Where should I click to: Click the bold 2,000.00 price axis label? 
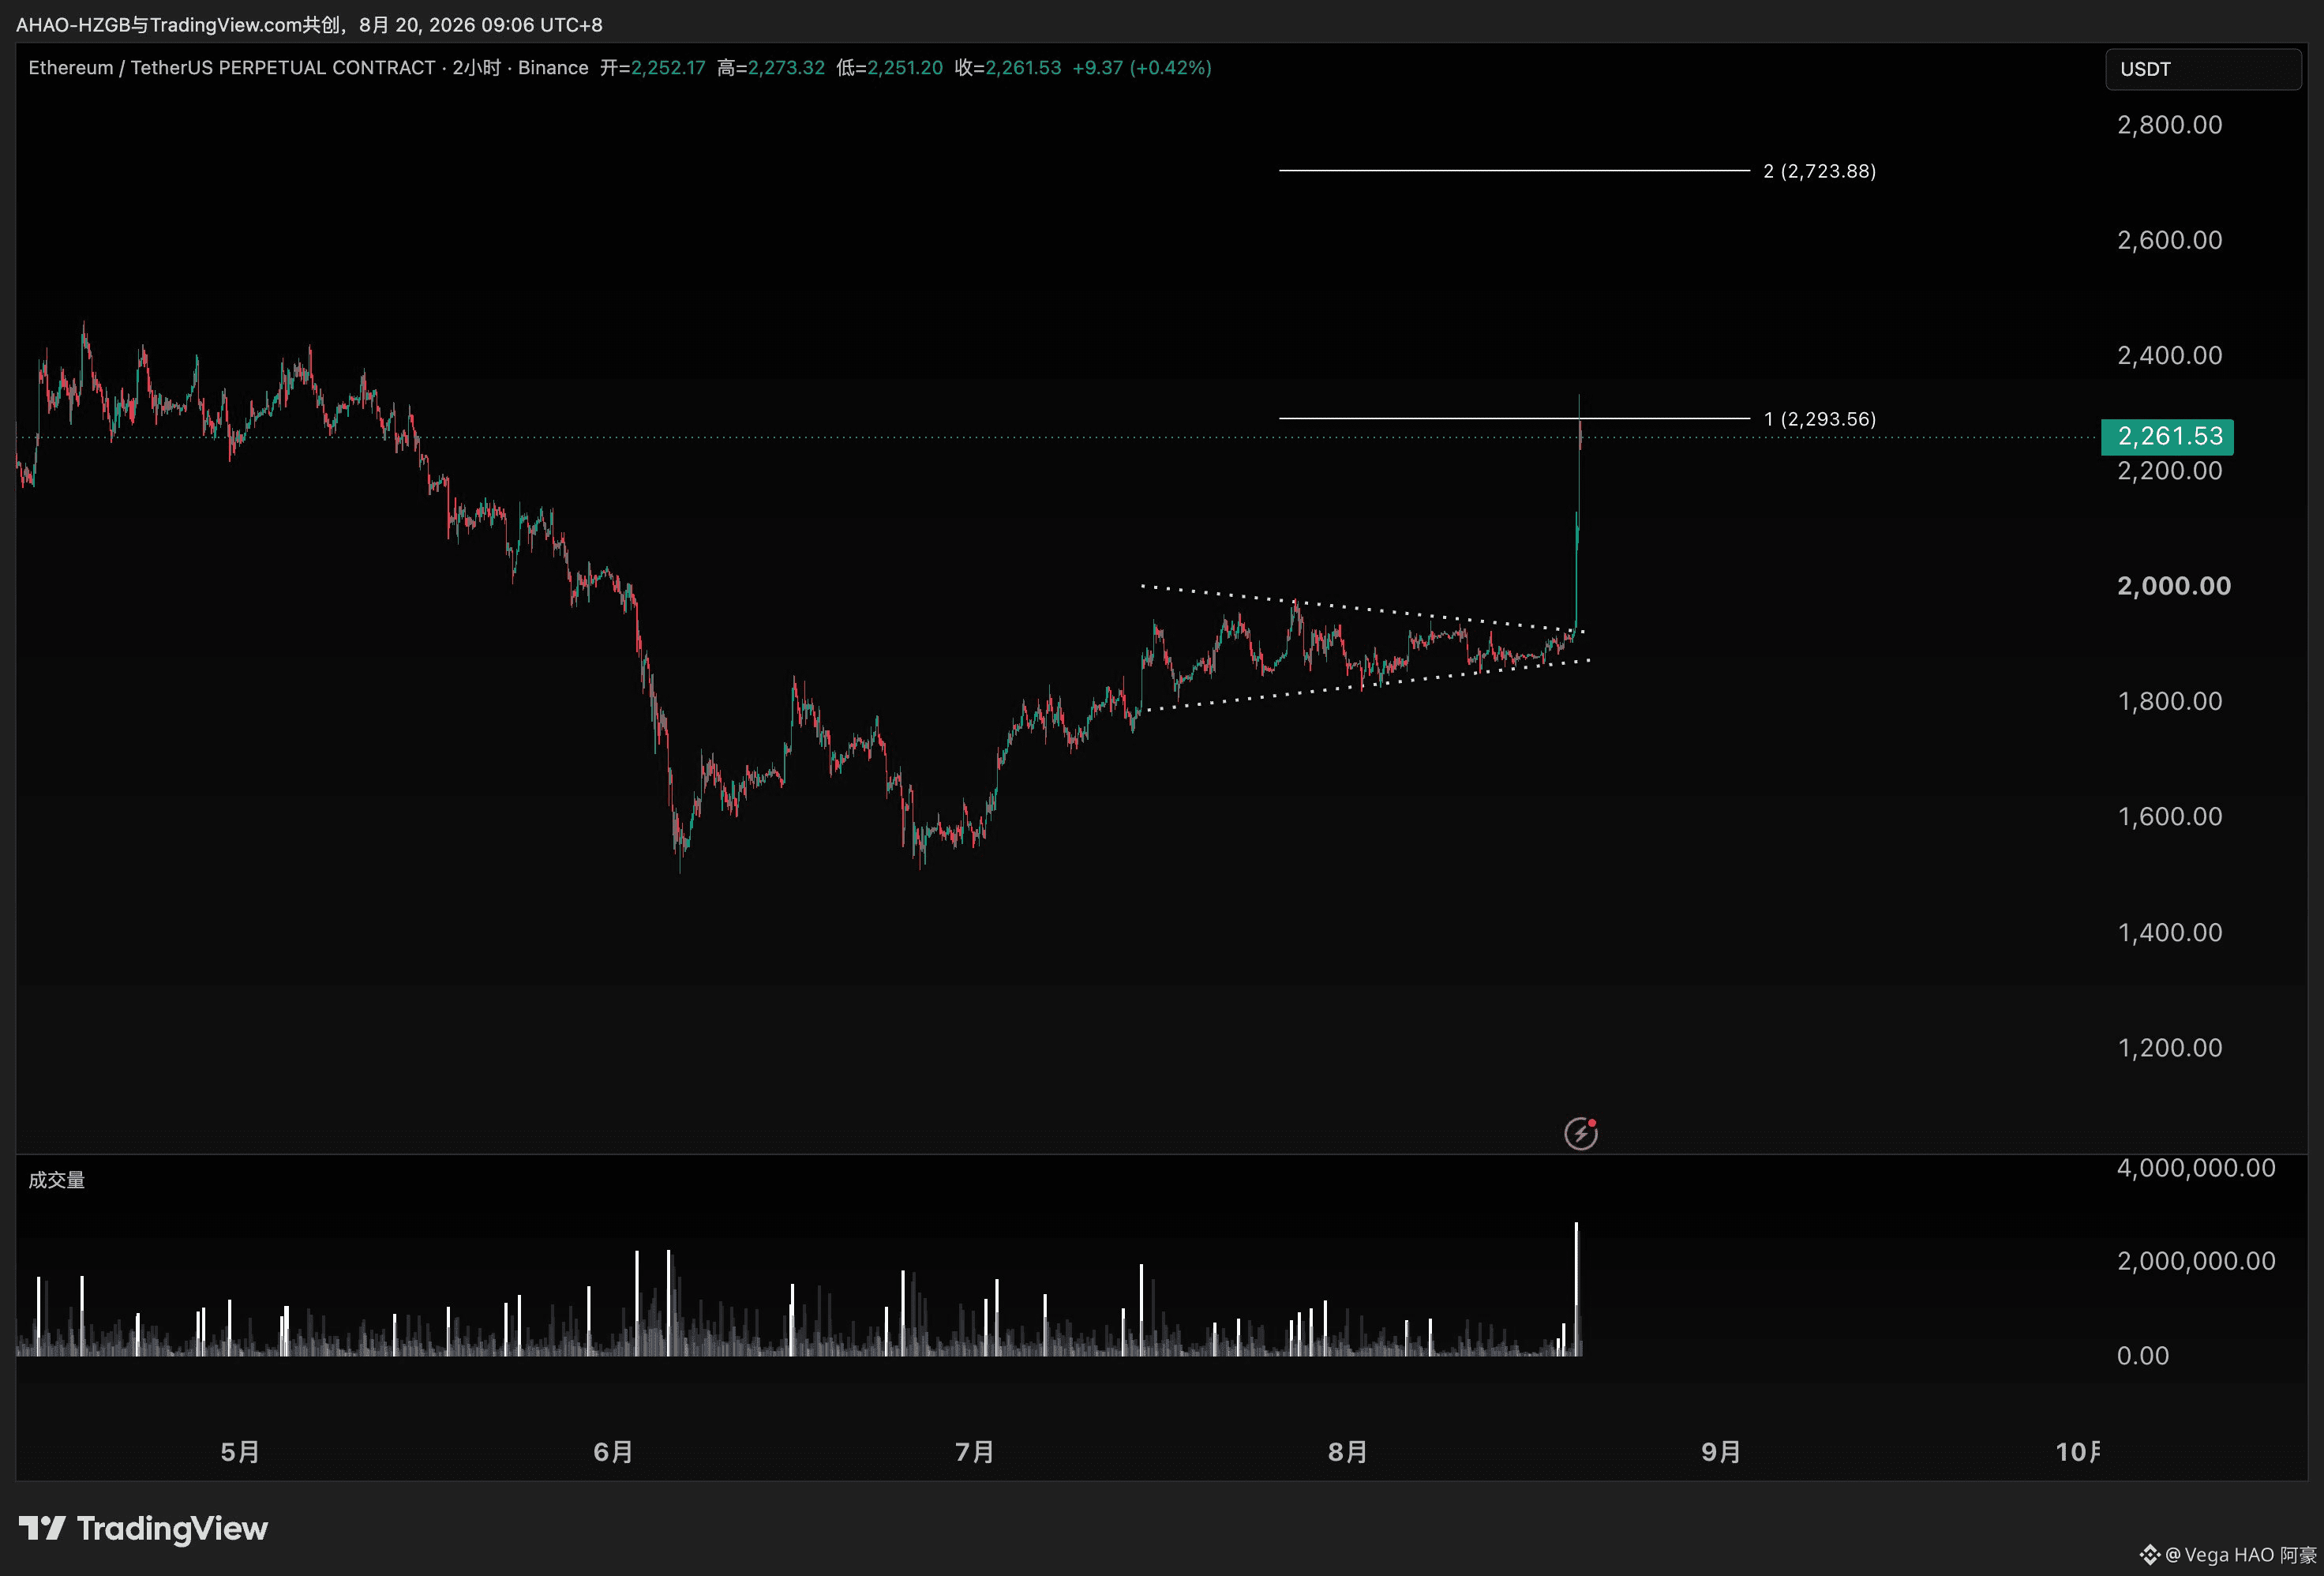2174,586
